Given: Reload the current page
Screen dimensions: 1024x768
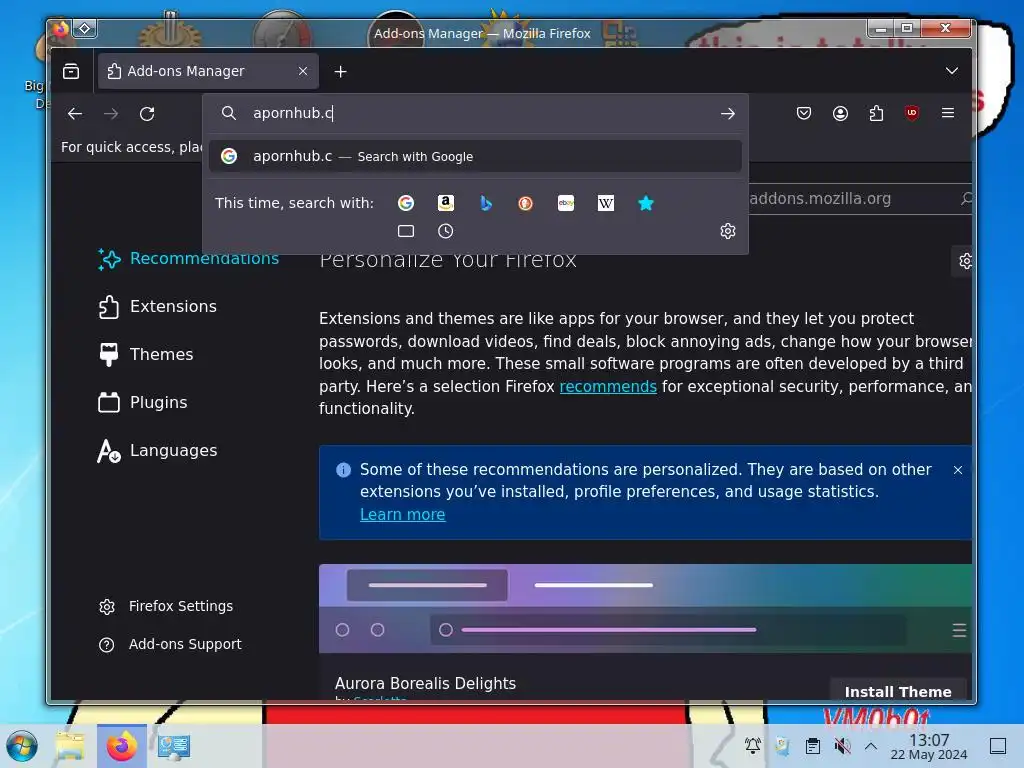Looking at the screenshot, I should (x=147, y=114).
